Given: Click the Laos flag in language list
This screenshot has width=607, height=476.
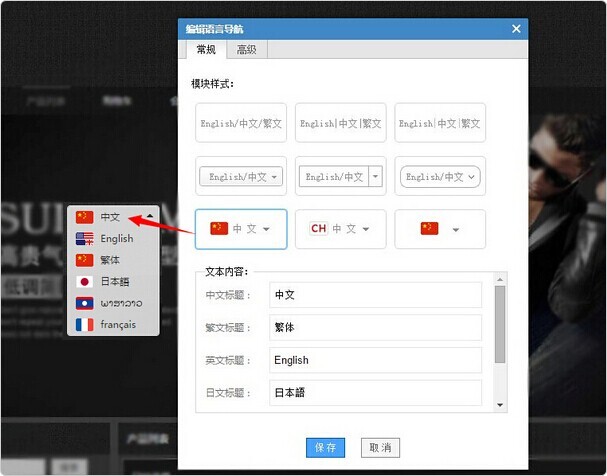Looking at the screenshot, I should (x=84, y=303).
